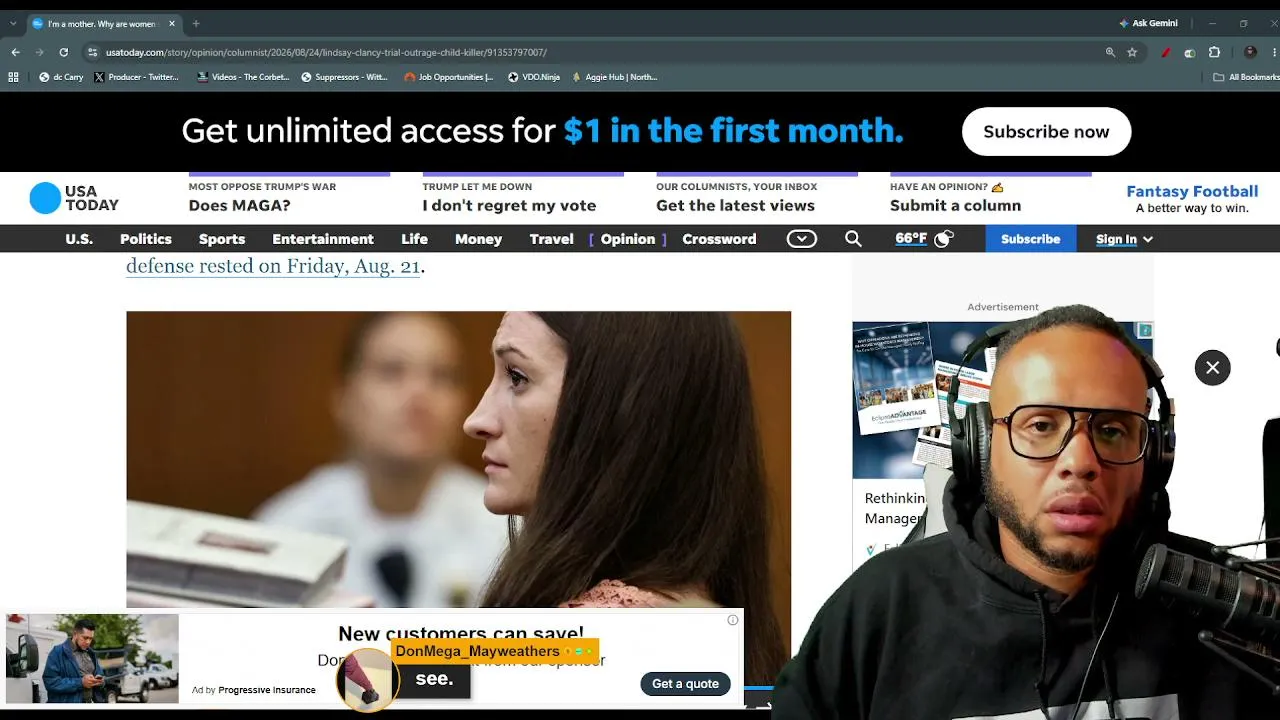Select the Entertainment navigation menu item
The width and height of the screenshot is (1280, 720).
[x=323, y=239]
